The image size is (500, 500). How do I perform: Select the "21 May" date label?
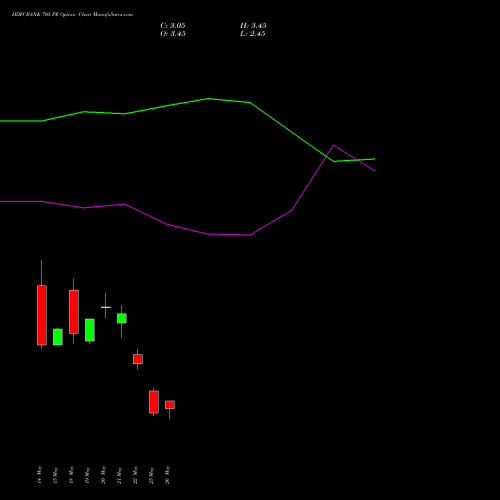click(119, 475)
